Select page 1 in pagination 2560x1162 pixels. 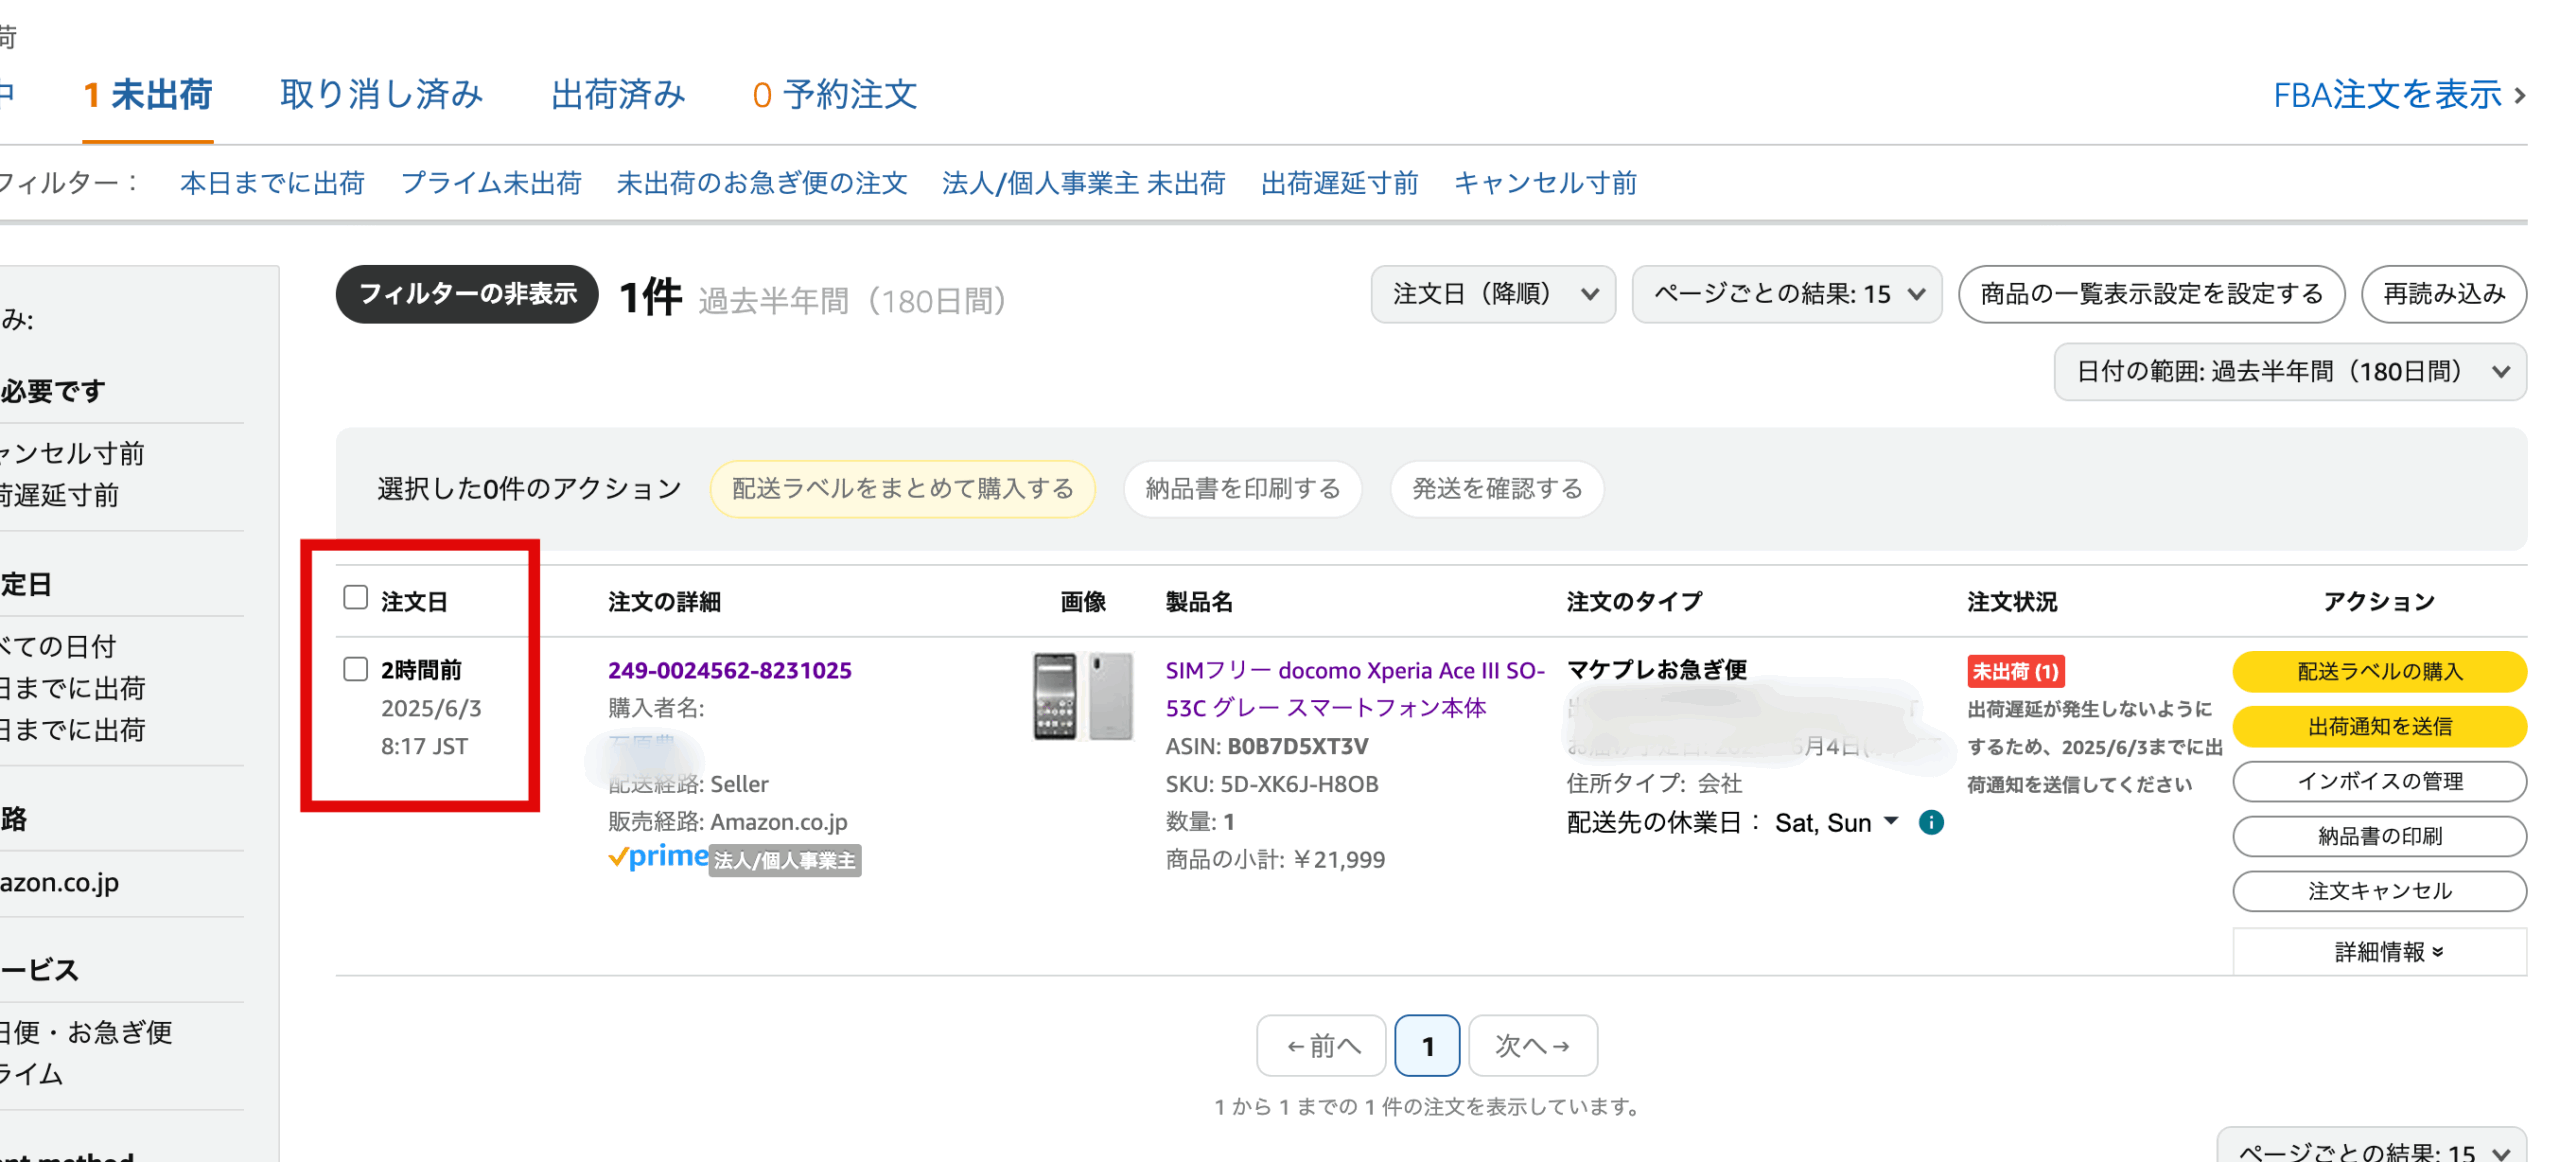[1426, 1047]
